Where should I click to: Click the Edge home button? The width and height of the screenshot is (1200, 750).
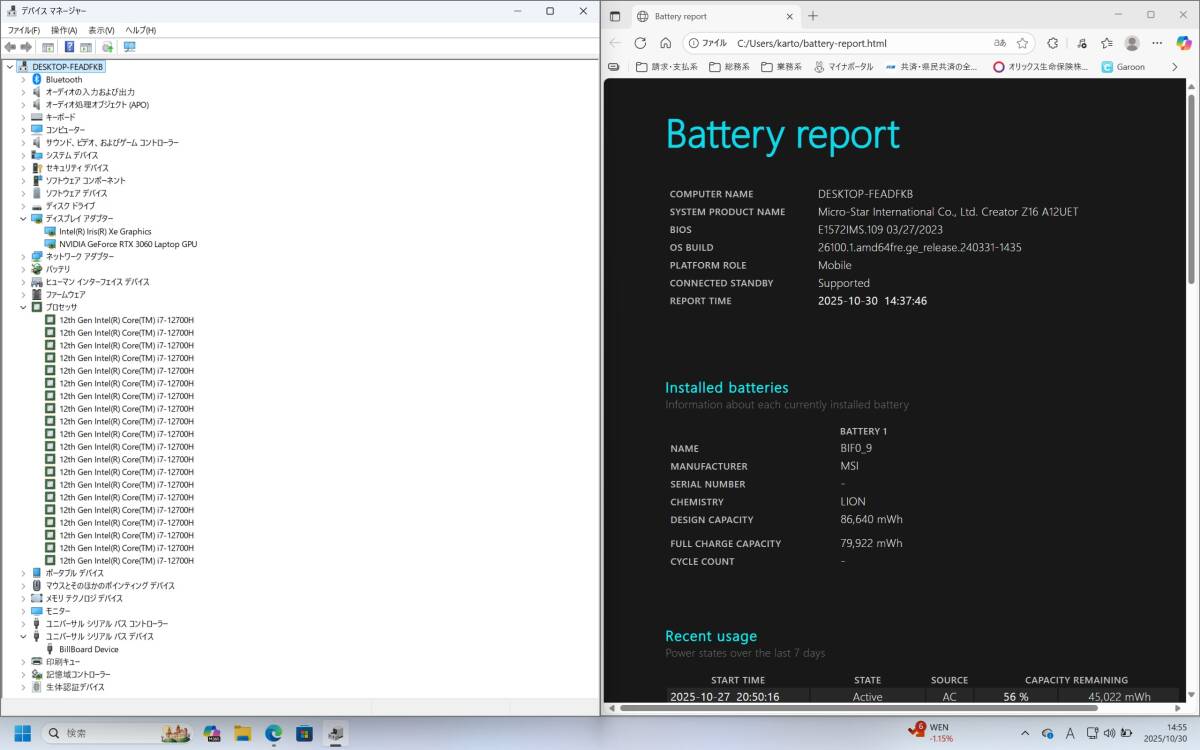[665, 44]
